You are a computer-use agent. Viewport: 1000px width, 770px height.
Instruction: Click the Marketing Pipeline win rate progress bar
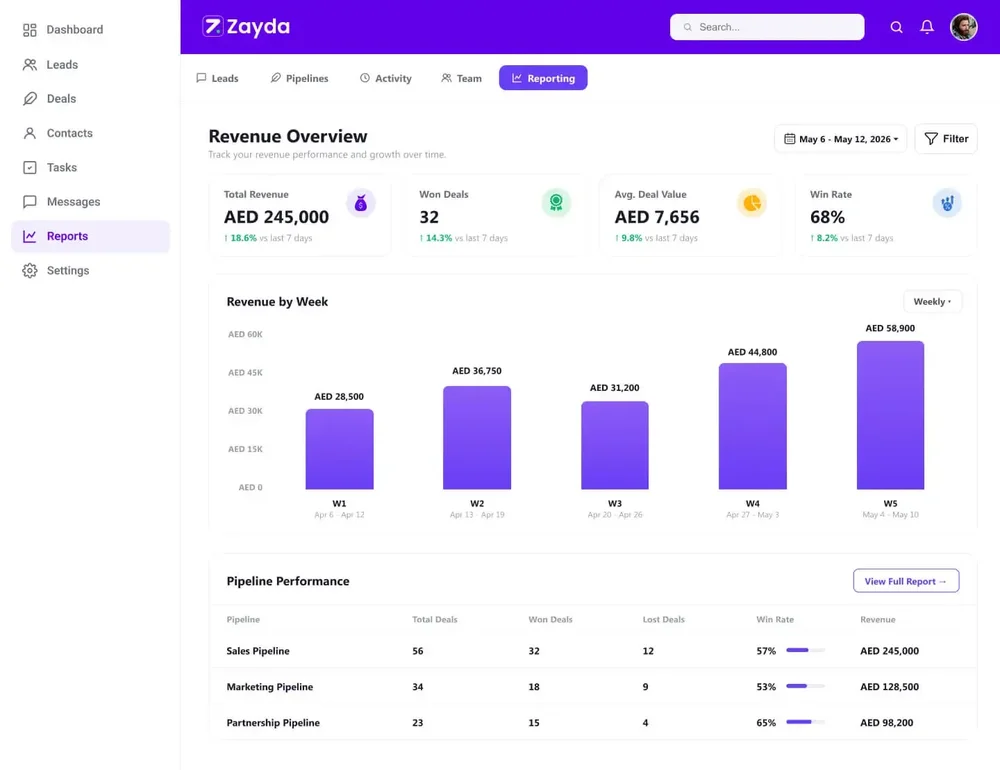pos(805,686)
